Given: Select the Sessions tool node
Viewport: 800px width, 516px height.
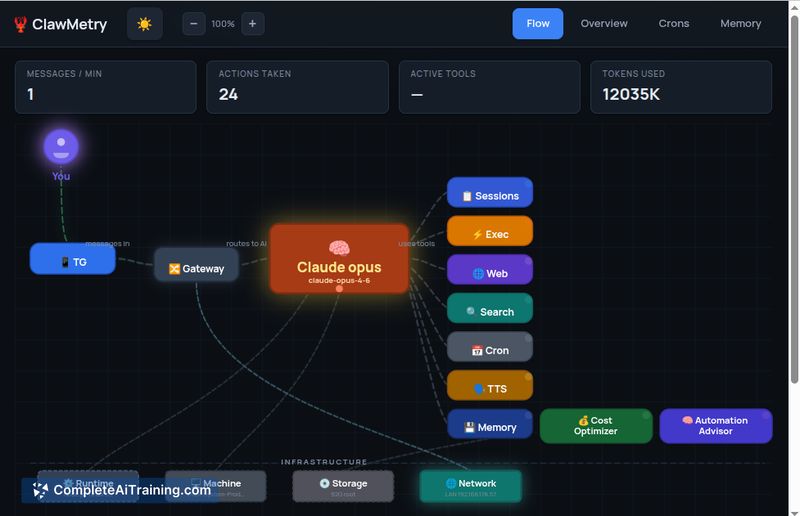Looking at the screenshot, I should (x=490, y=196).
